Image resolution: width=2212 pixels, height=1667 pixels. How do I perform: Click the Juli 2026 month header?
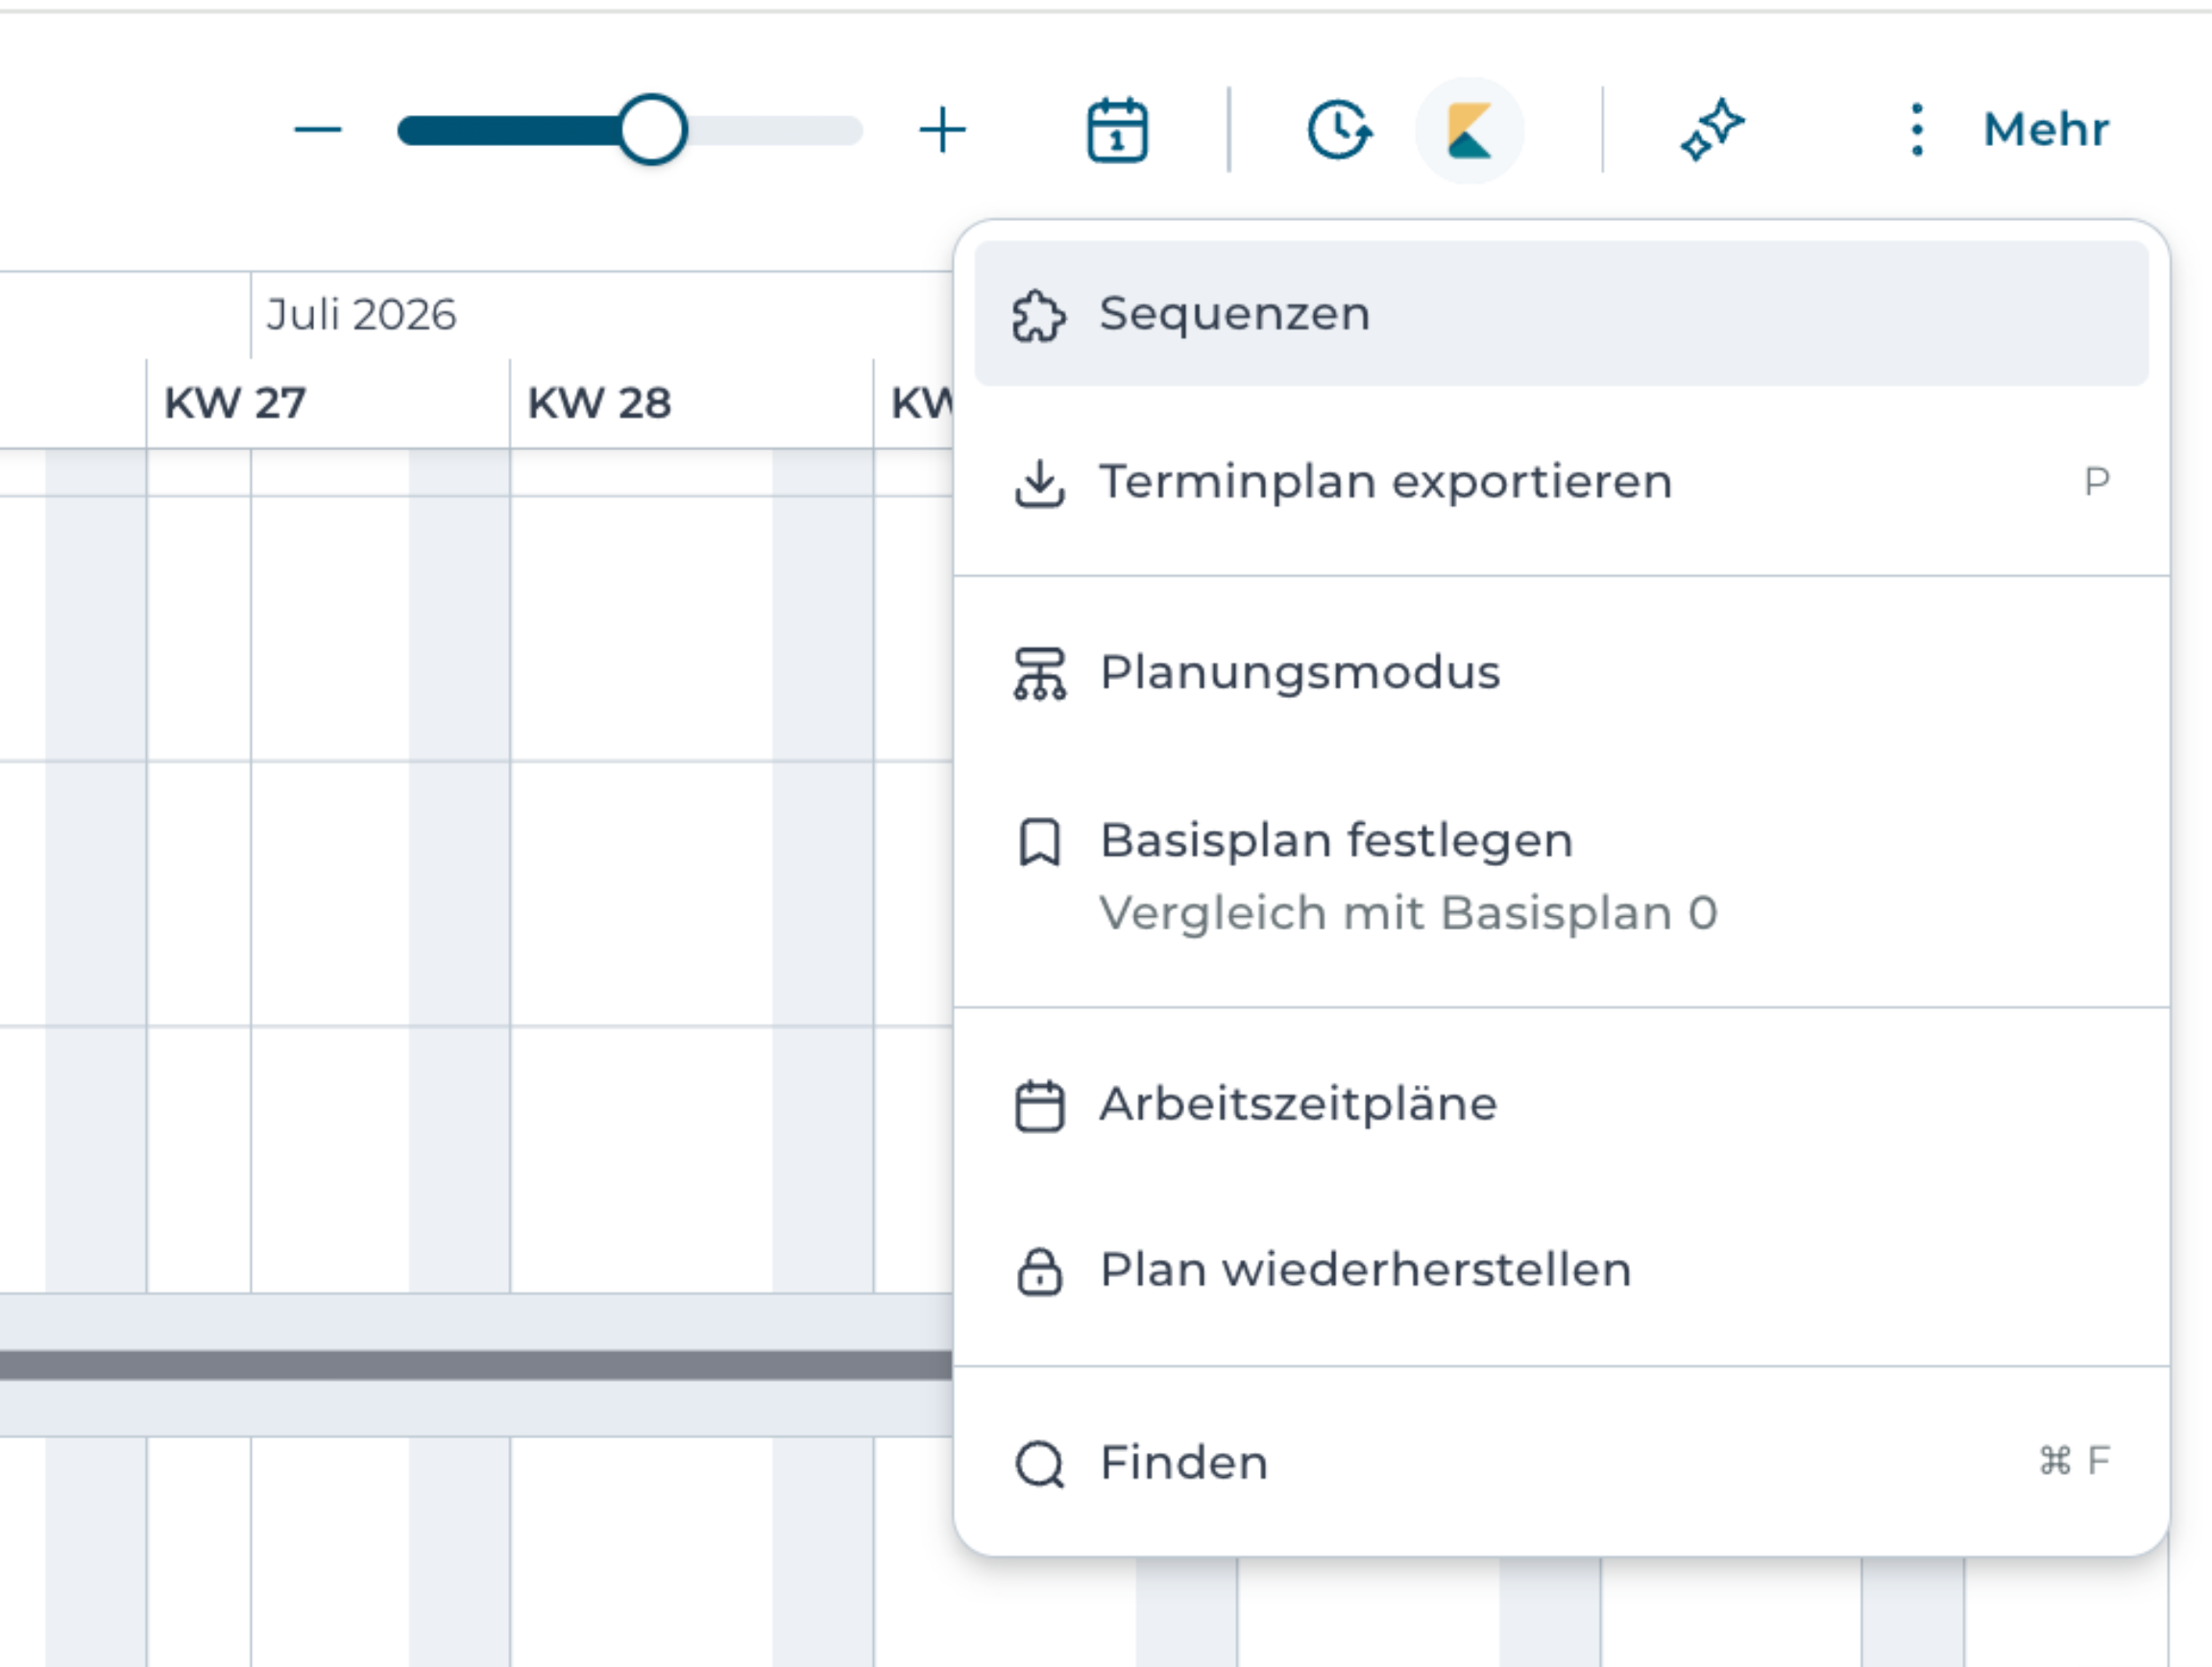point(362,315)
